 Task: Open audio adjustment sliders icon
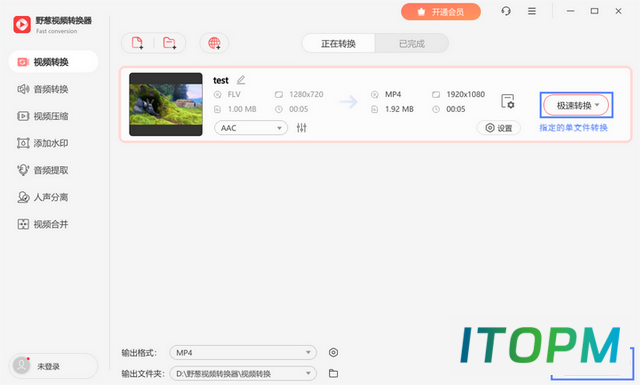coord(302,128)
